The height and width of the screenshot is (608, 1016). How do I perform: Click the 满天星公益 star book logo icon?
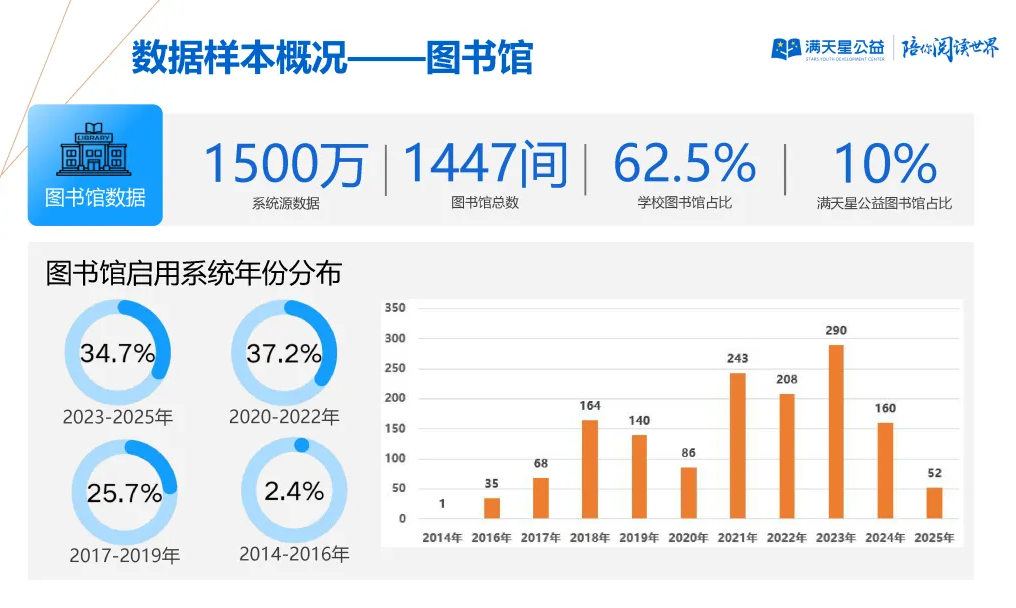point(785,48)
